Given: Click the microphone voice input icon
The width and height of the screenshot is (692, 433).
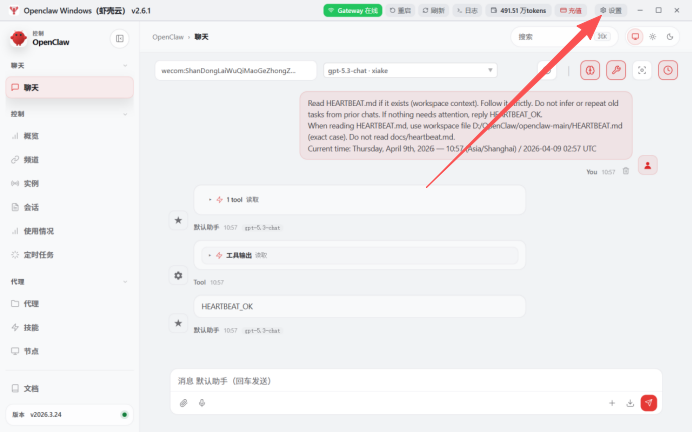Looking at the screenshot, I should click(x=202, y=403).
